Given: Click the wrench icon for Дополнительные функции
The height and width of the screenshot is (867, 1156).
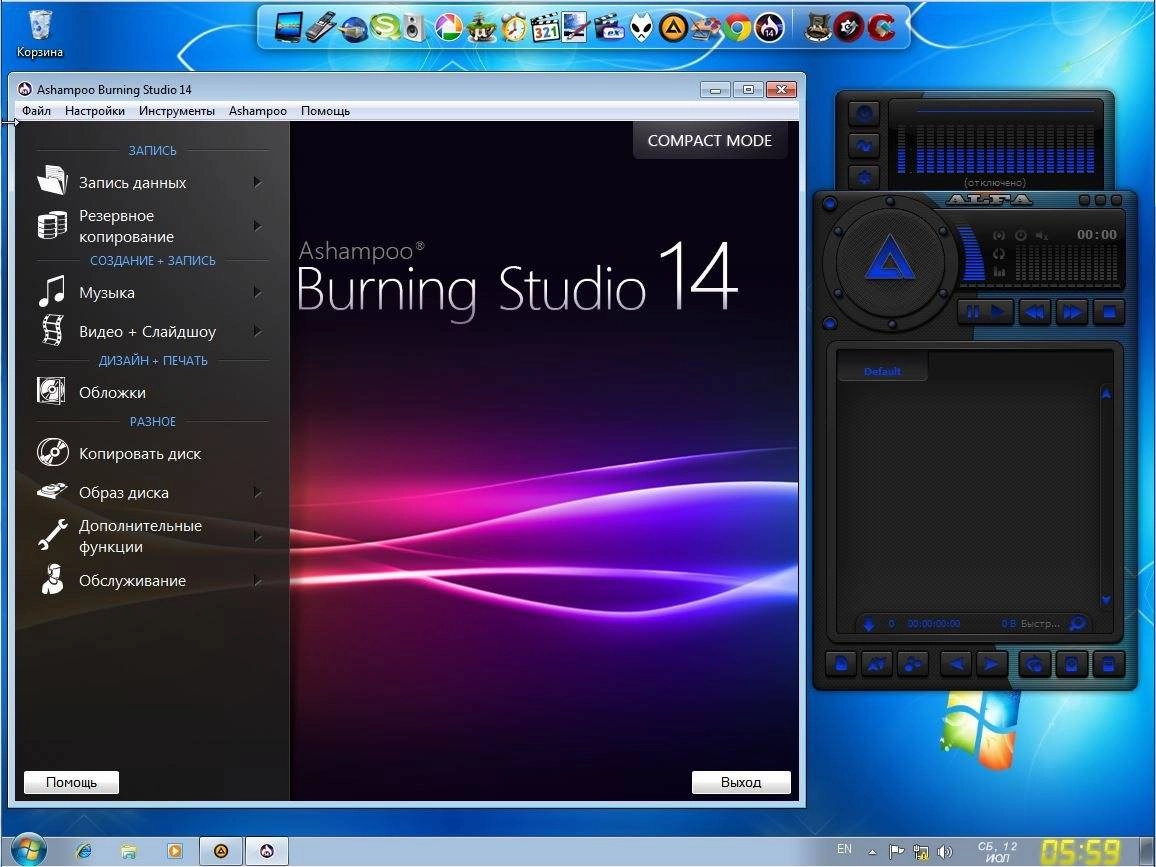Looking at the screenshot, I should pyautogui.click(x=52, y=535).
